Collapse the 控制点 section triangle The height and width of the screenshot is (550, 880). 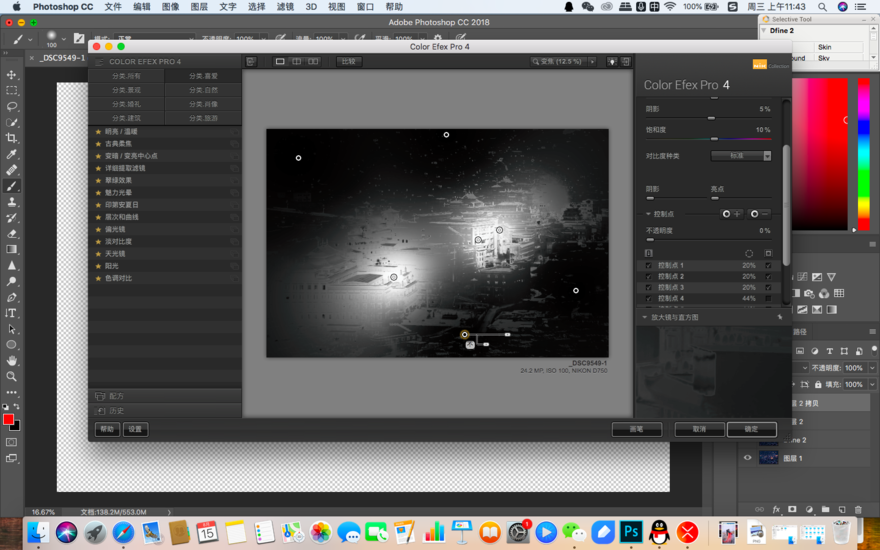pyautogui.click(x=648, y=214)
